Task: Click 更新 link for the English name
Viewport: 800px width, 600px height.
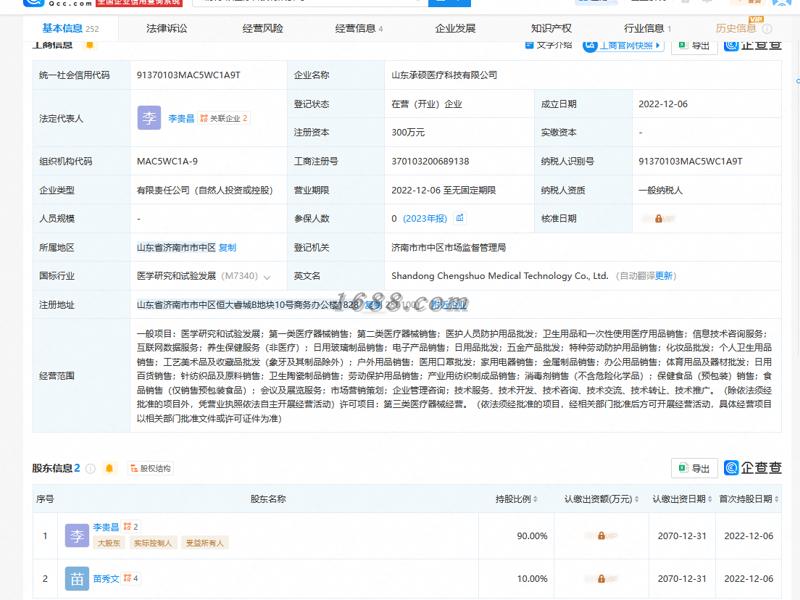Action: (x=664, y=276)
